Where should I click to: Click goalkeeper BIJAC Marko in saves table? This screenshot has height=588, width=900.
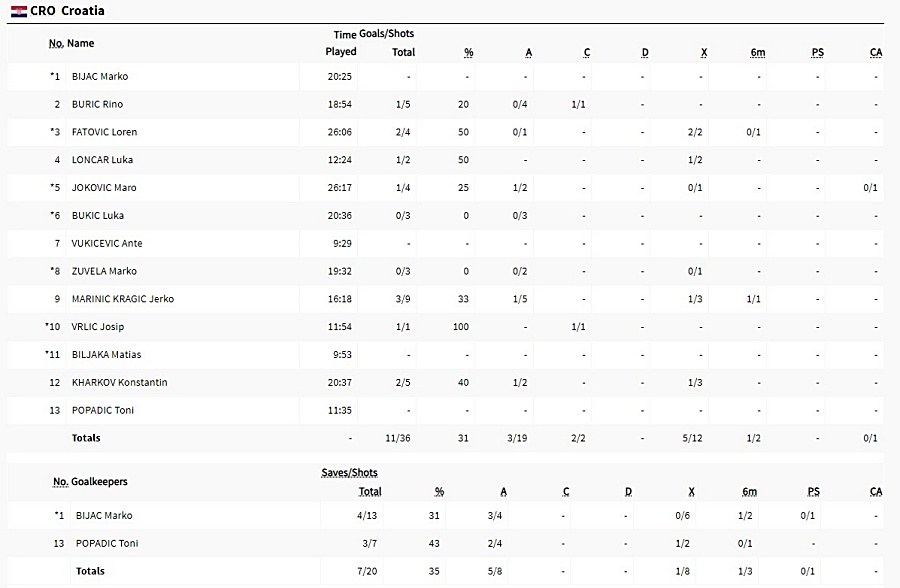(x=104, y=516)
